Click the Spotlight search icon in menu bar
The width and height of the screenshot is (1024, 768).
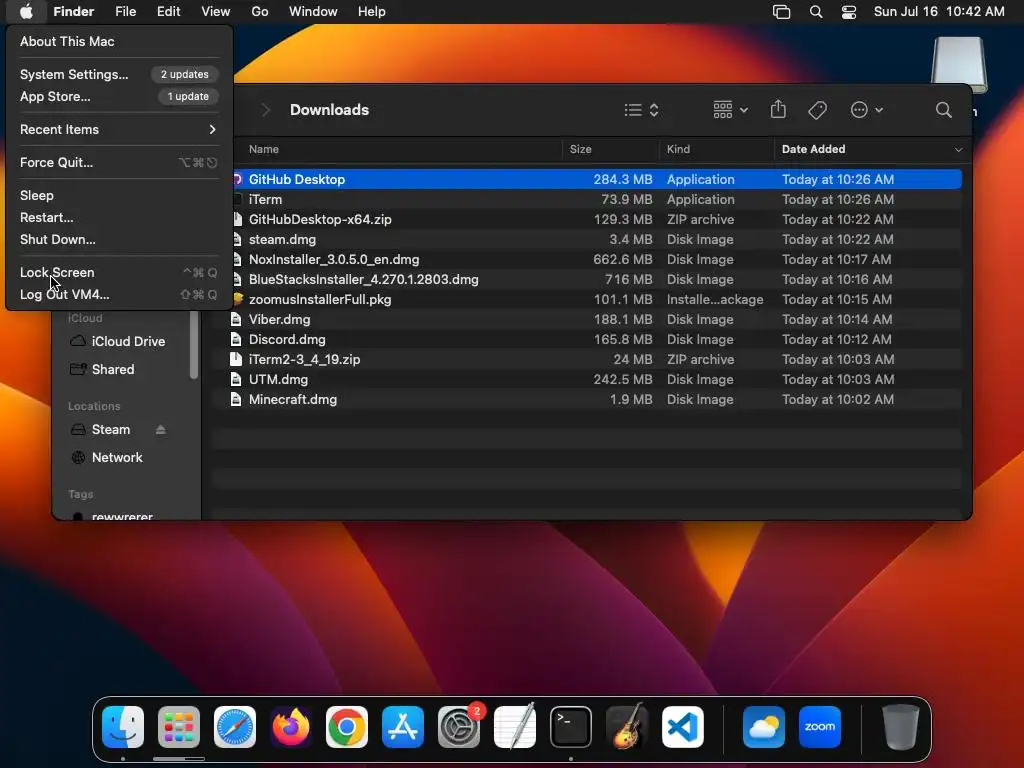click(x=816, y=12)
